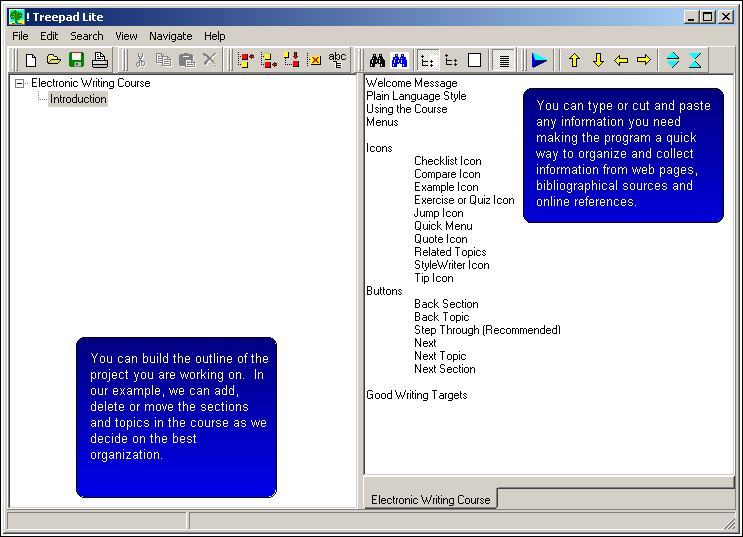Click the rename node abc icon
The width and height of the screenshot is (743, 537).
point(338,60)
